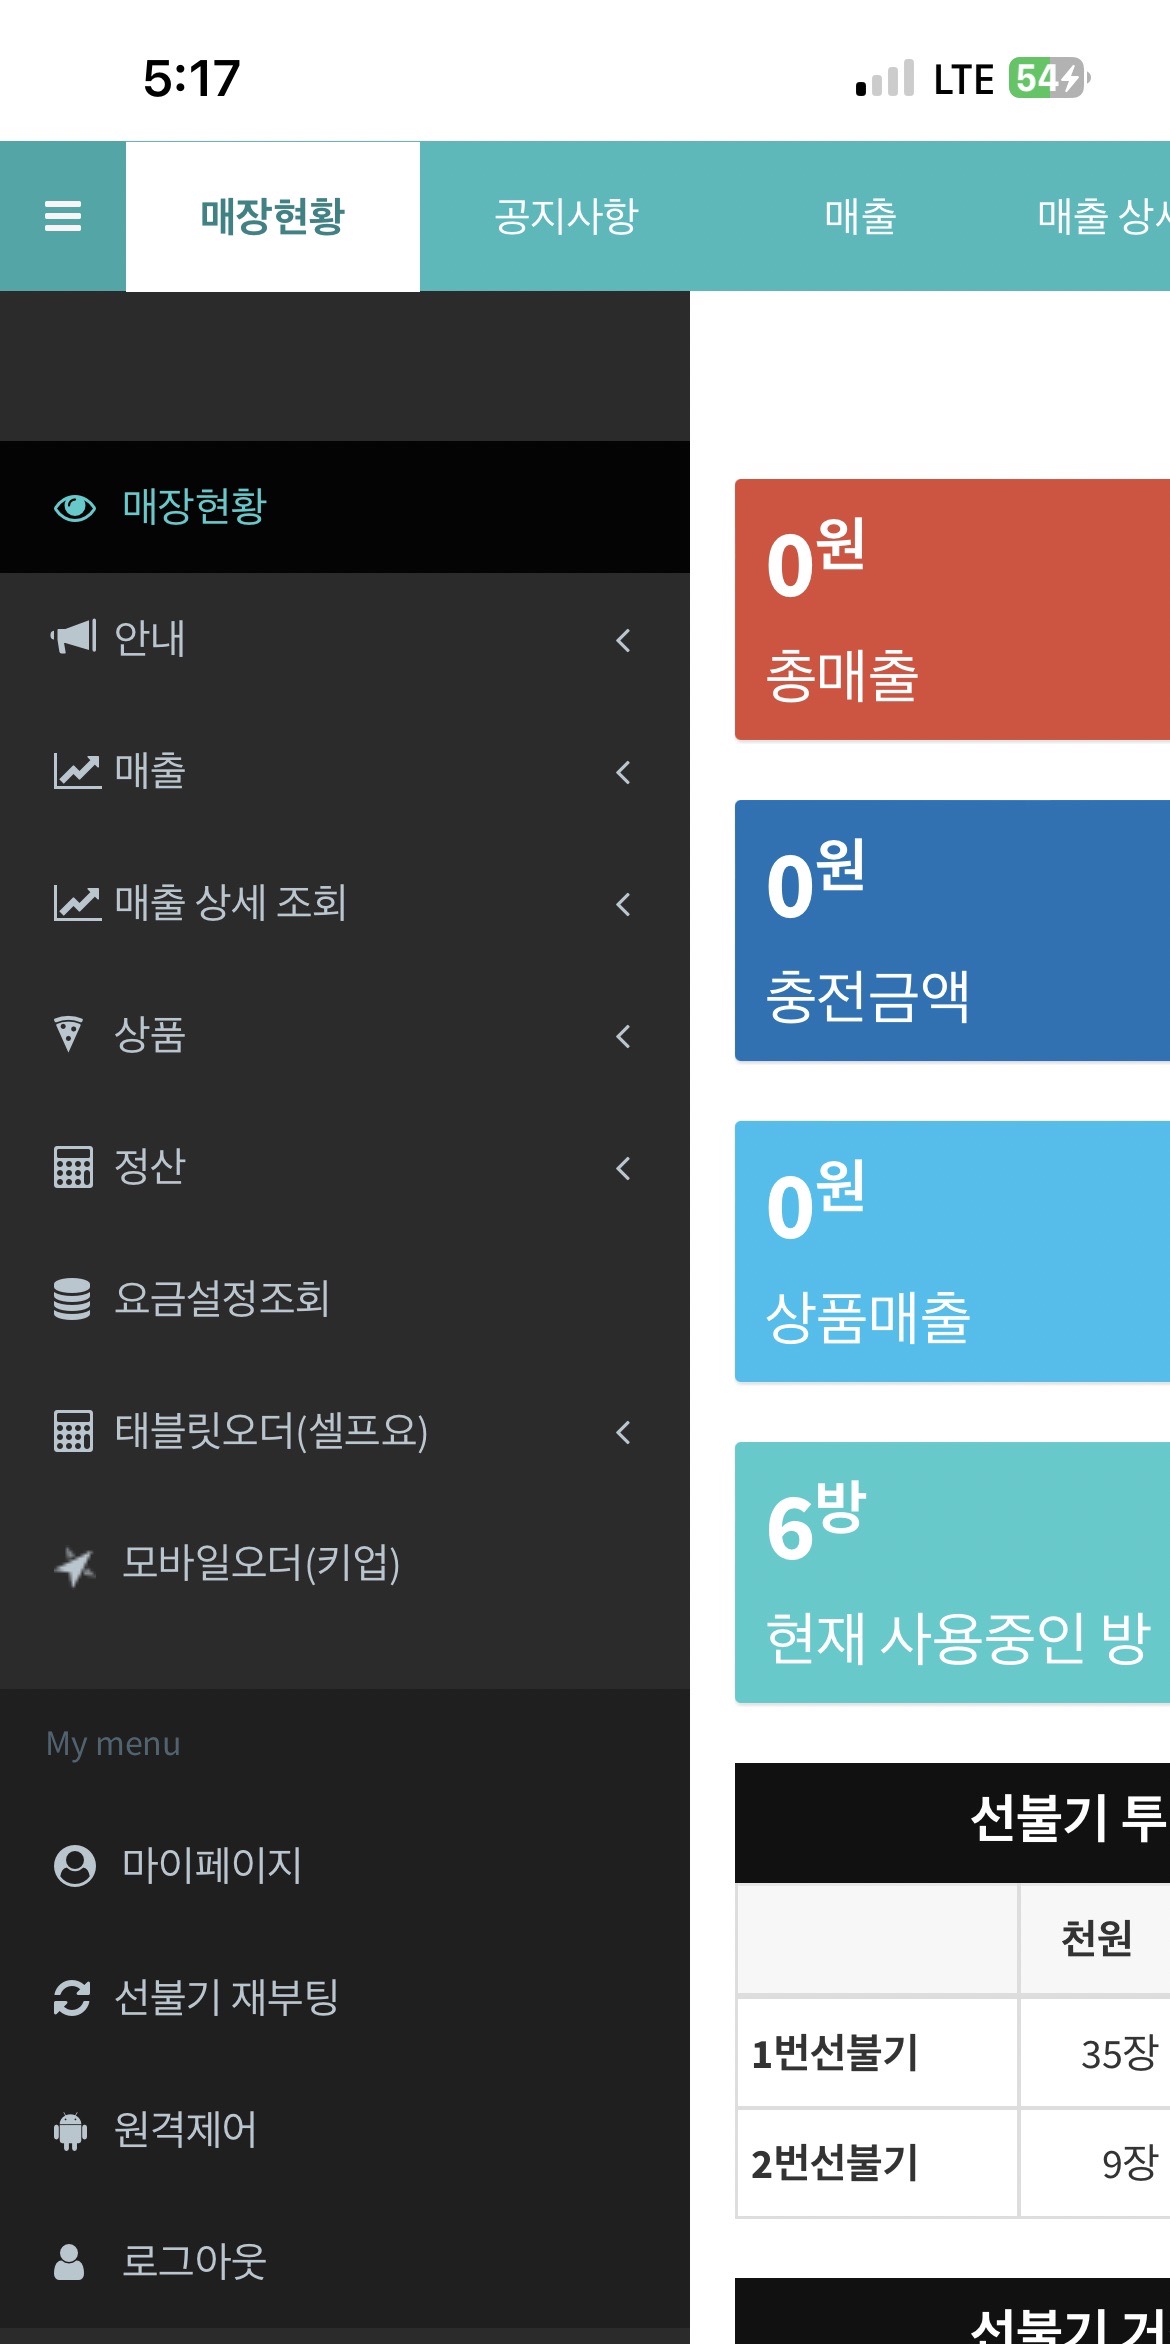Click the user circle icon for 마이페이지
Image resolution: width=1170 pixels, height=2344 pixels.
click(x=74, y=1866)
